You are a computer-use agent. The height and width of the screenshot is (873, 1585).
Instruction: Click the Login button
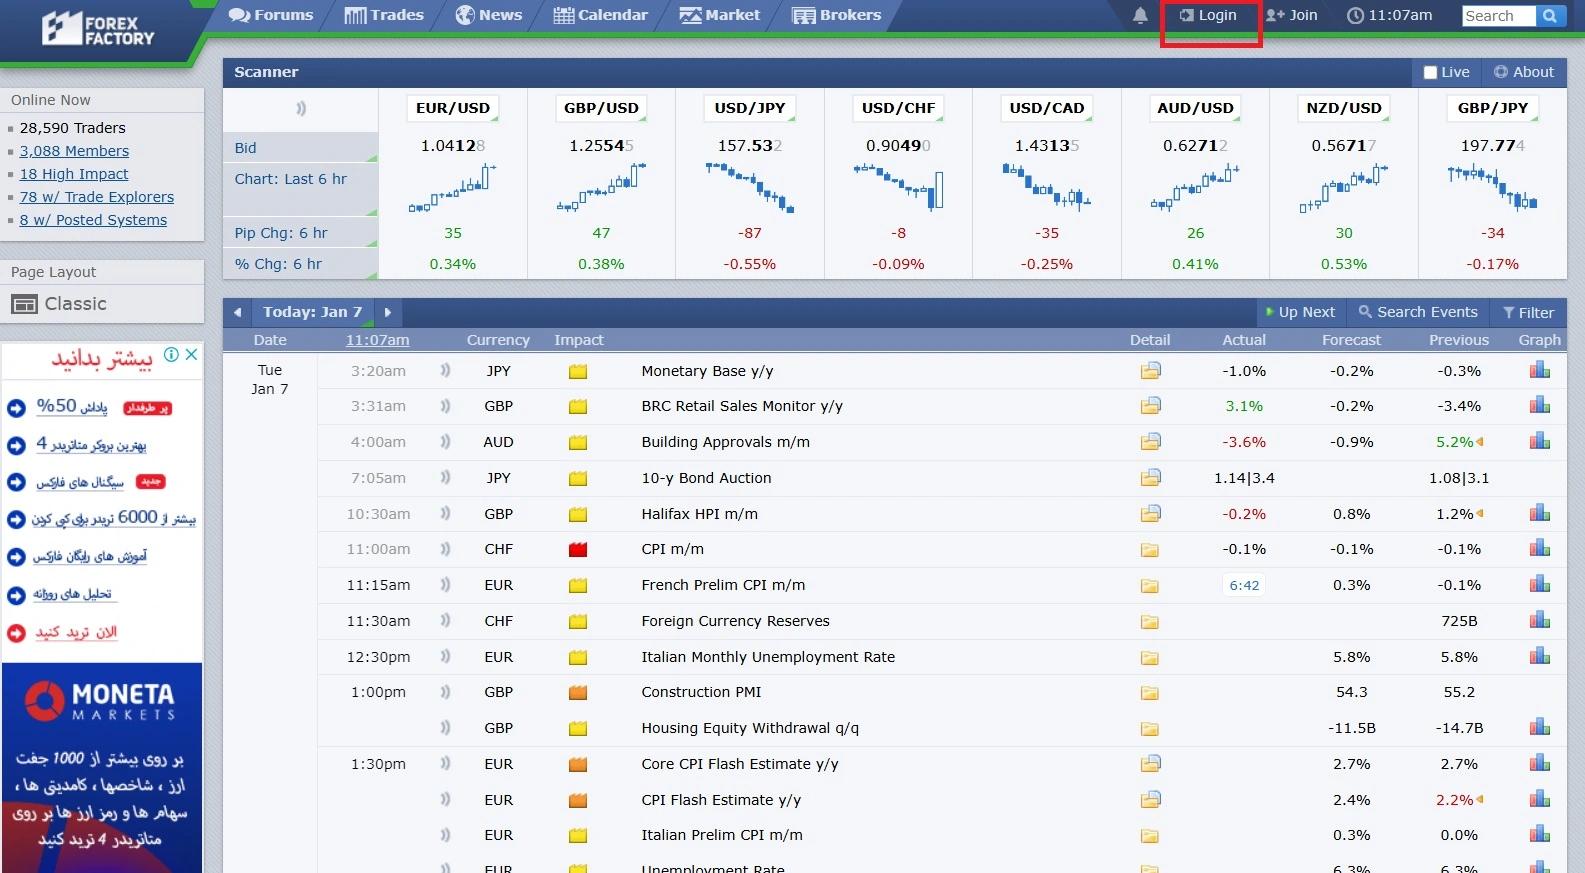1208,15
